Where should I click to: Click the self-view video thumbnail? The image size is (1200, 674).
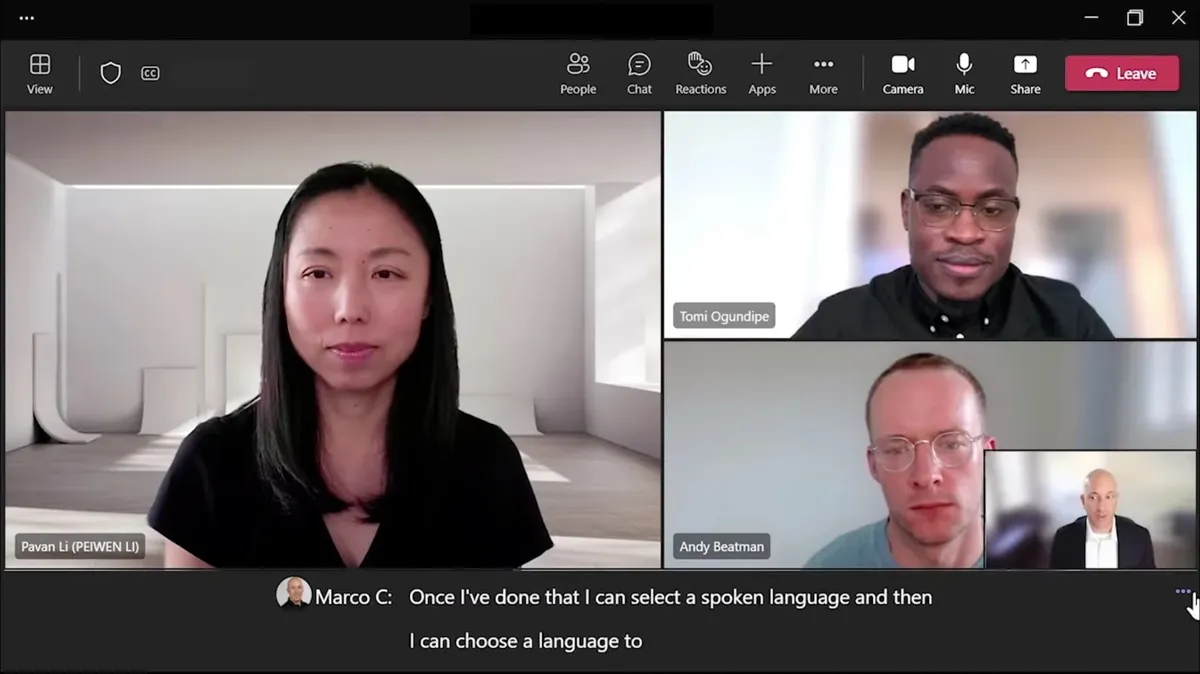[x=1089, y=510]
